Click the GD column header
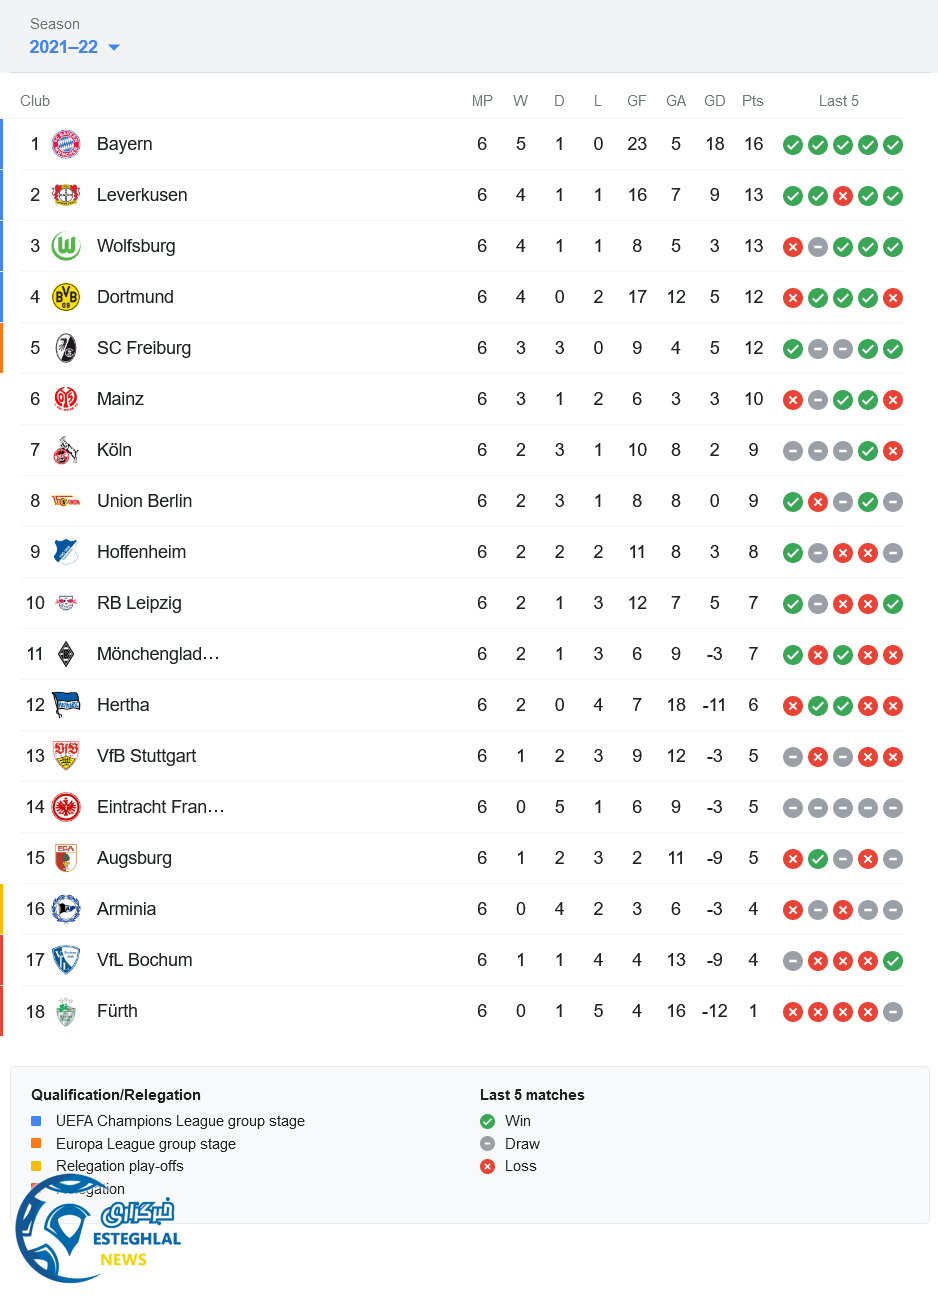Screen dimensions: 938x1310 coord(714,101)
